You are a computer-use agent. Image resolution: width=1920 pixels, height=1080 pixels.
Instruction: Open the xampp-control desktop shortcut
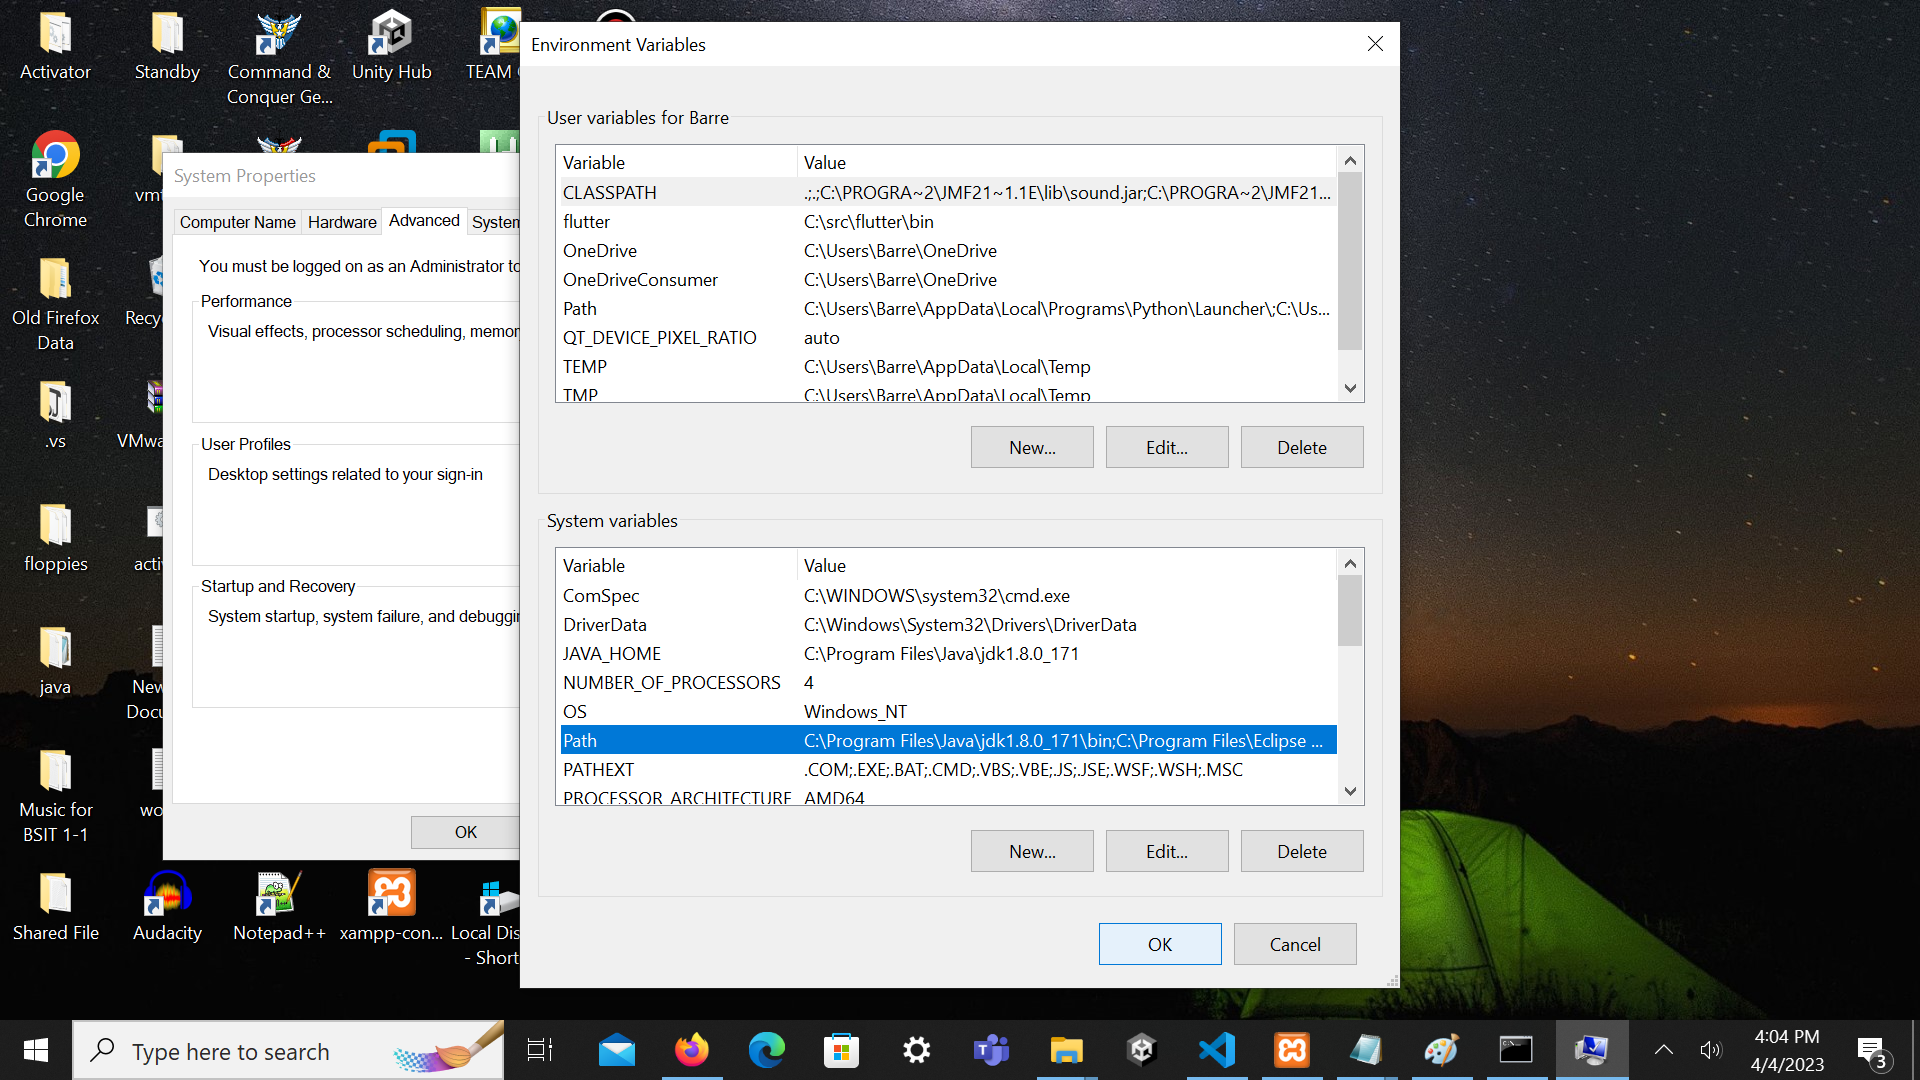pos(391,907)
